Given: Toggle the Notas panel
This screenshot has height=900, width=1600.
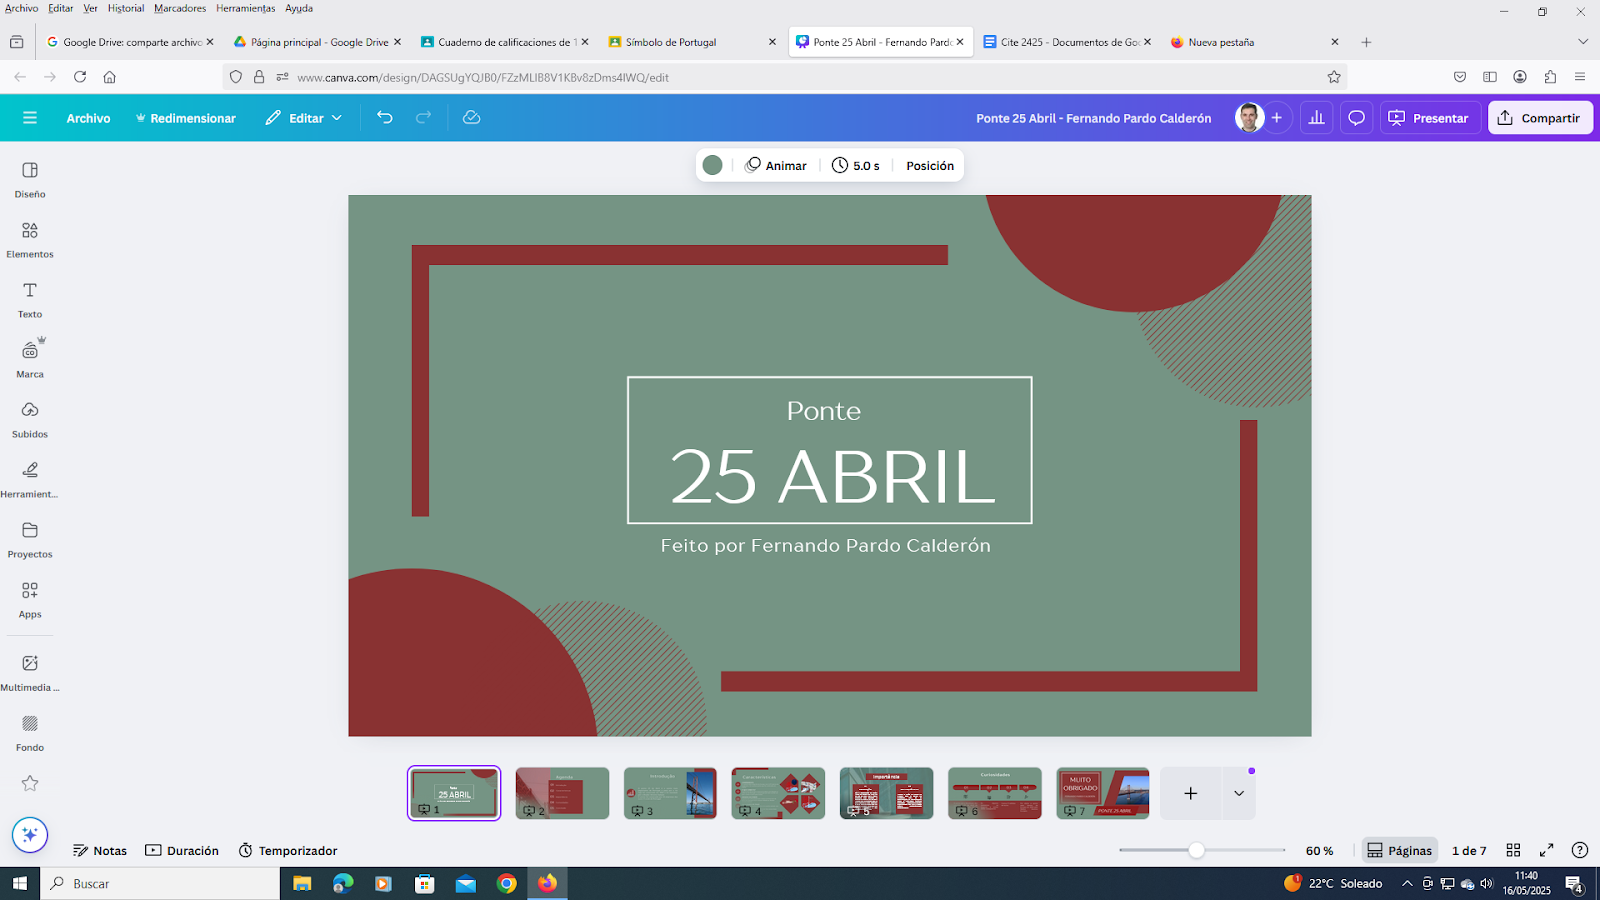Looking at the screenshot, I should pos(100,850).
